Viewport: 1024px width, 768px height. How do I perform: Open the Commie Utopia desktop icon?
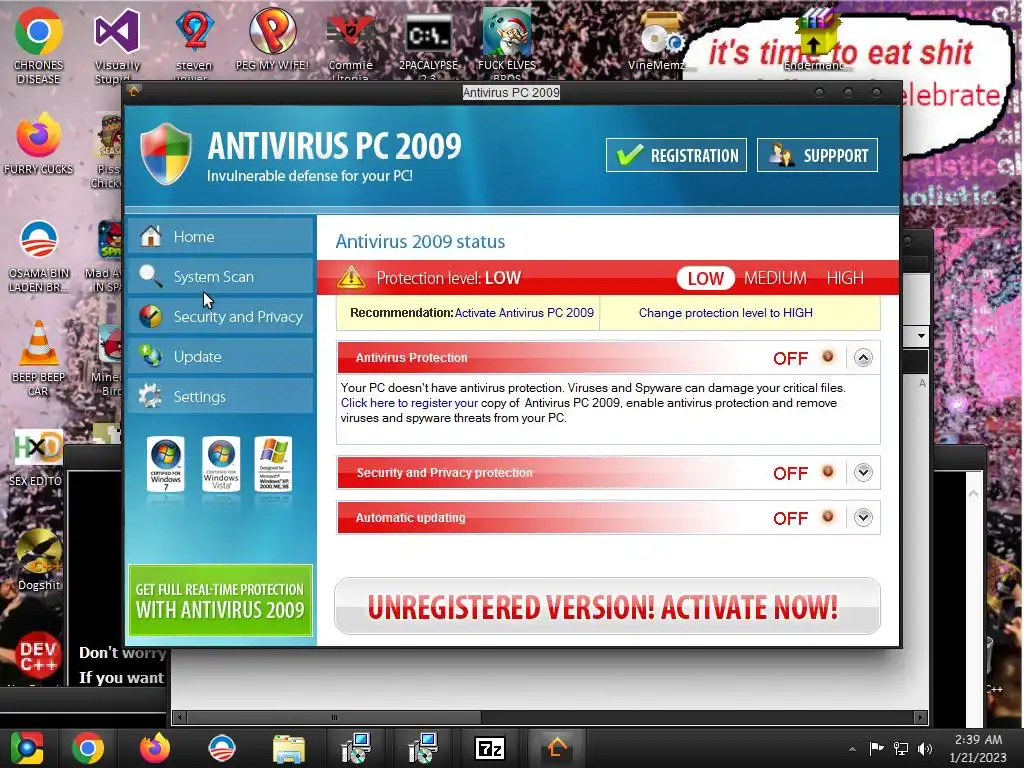[351, 42]
